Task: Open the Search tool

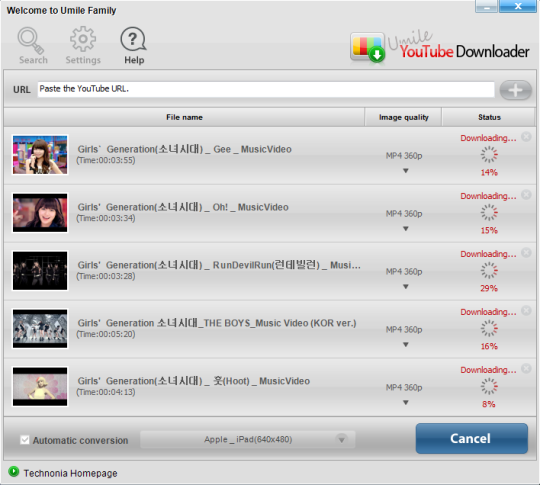Action: [x=33, y=45]
